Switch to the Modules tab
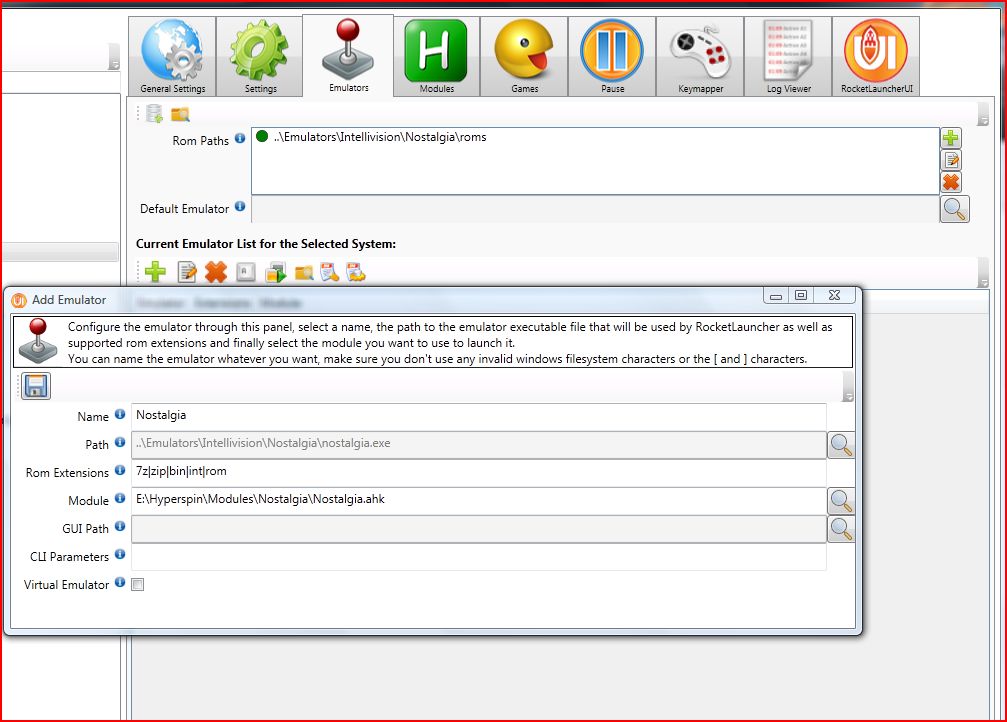 pyautogui.click(x=436, y=57)
